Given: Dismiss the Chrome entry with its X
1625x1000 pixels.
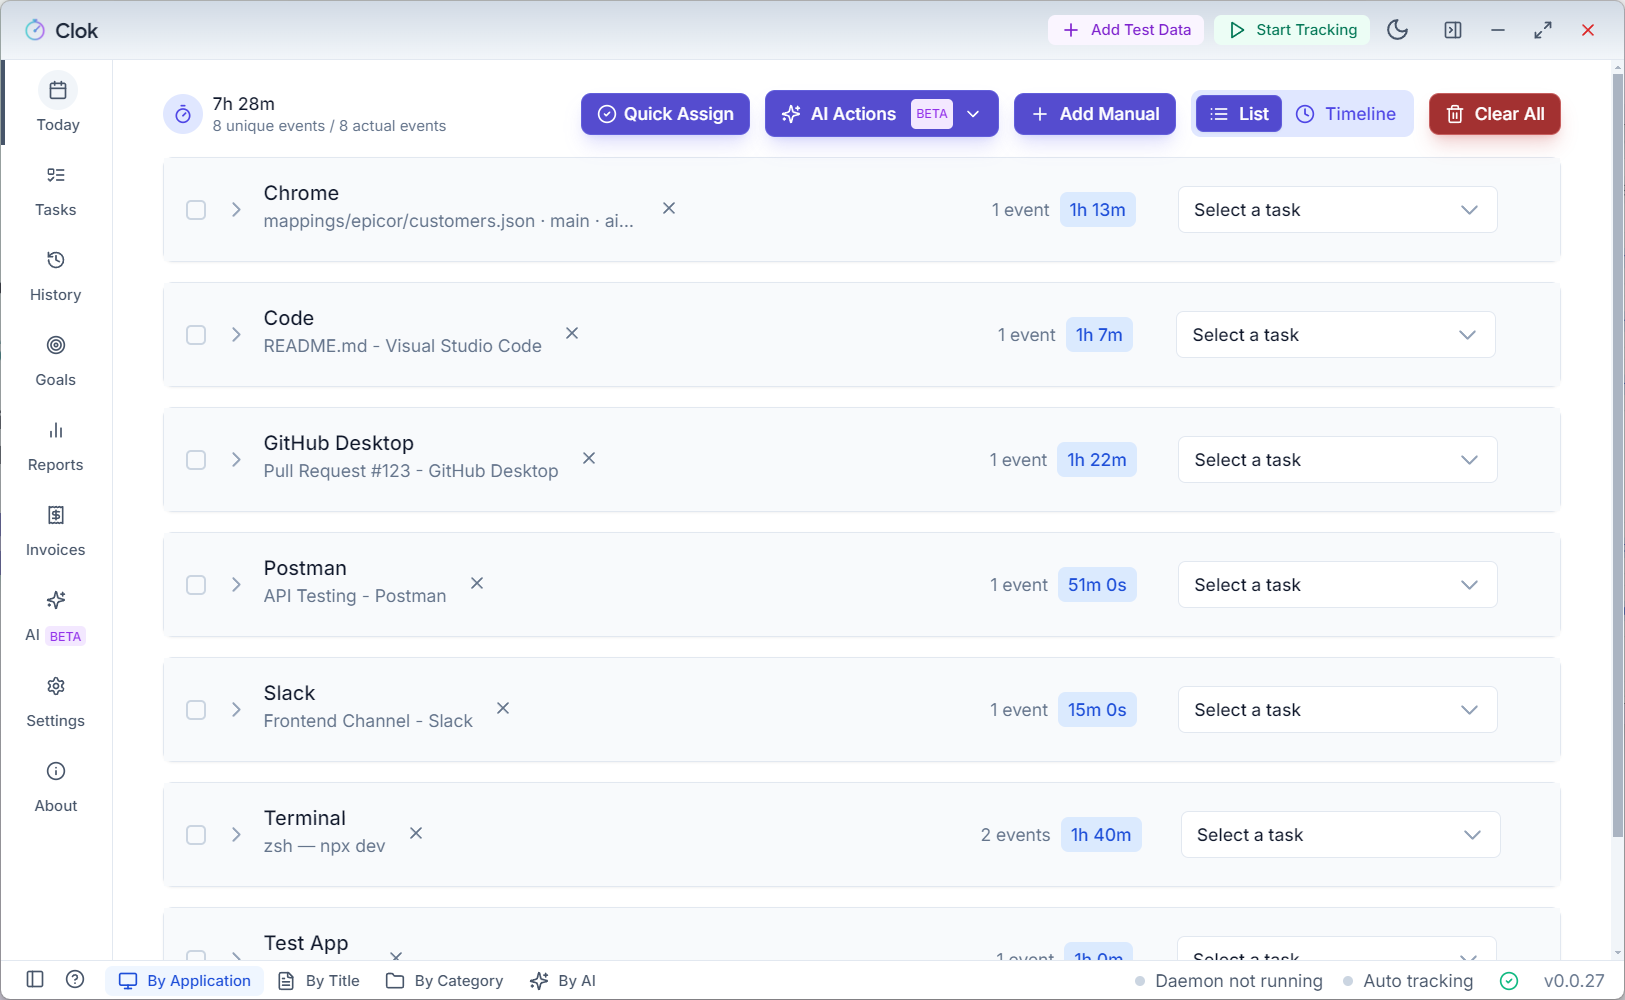Looking at the screenshot, I should coord(669,208).
